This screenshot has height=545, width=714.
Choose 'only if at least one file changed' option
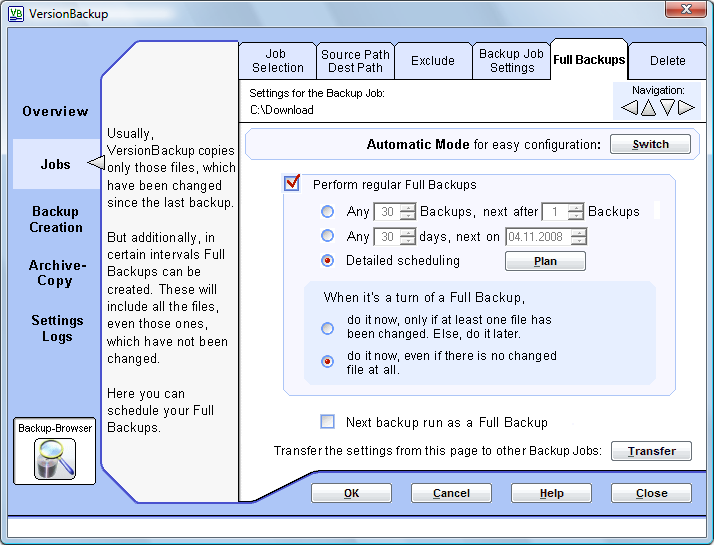tap(327, 328)
